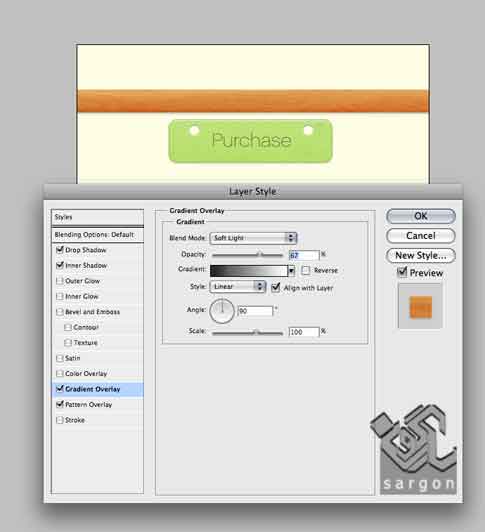Toggle the Preview checkbox
This screenshot has width=485, height=532.
point(402,272)
